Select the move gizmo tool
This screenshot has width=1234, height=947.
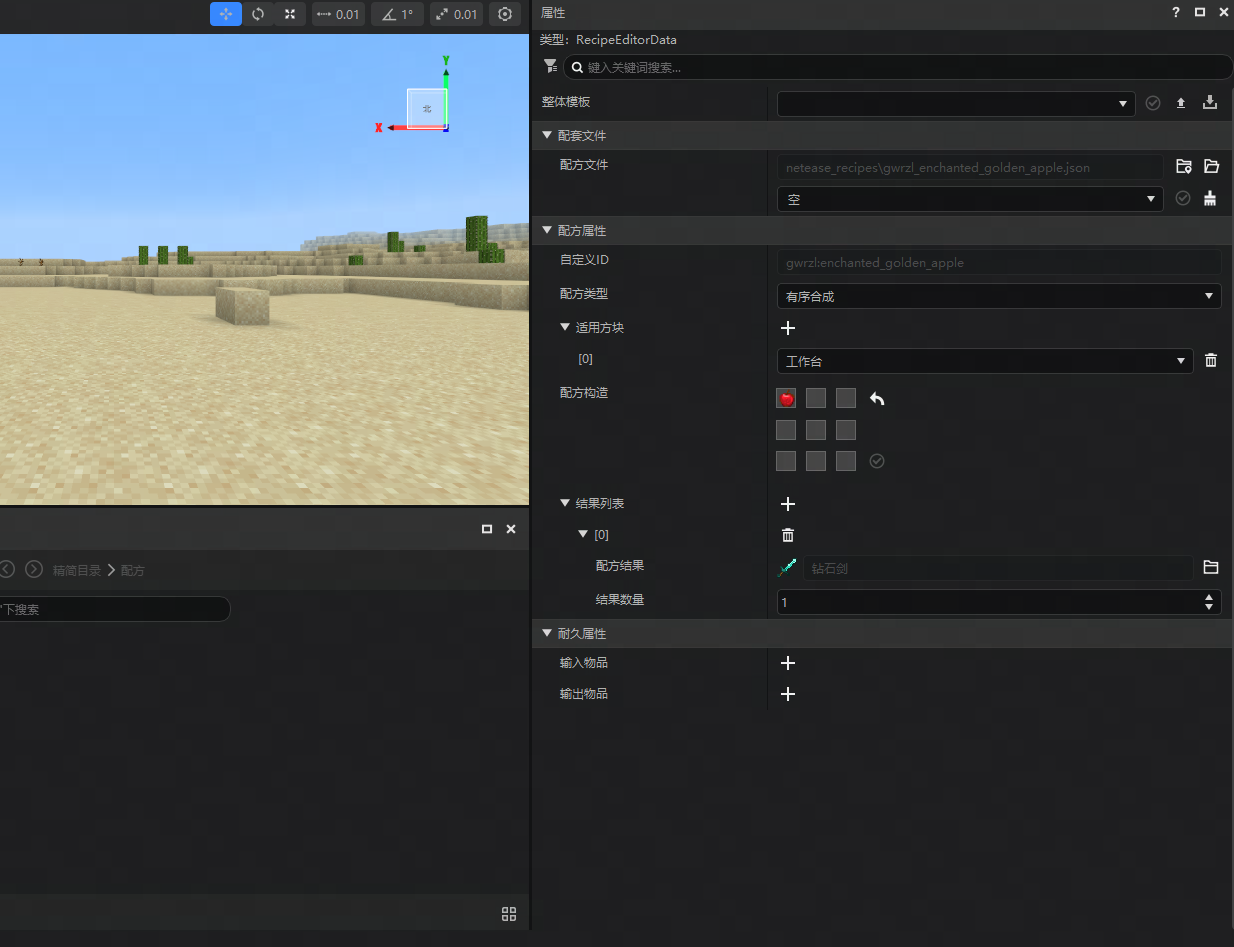(225, 14)
